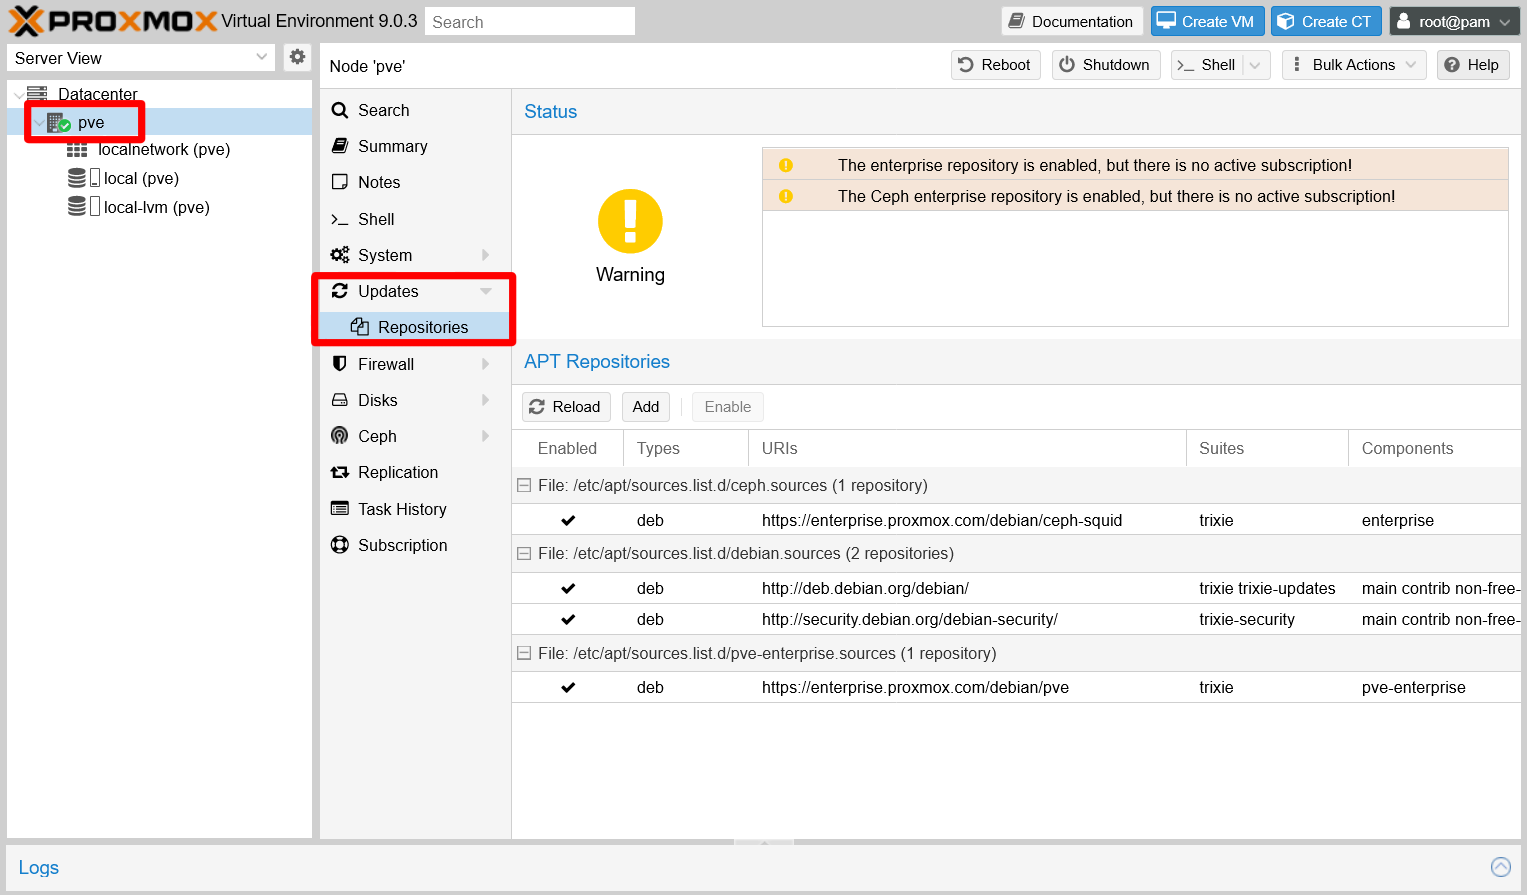This screenshot has width=1527, height=895.
Task: Click the Create VM button
Action: click(x=1207, y=20)
